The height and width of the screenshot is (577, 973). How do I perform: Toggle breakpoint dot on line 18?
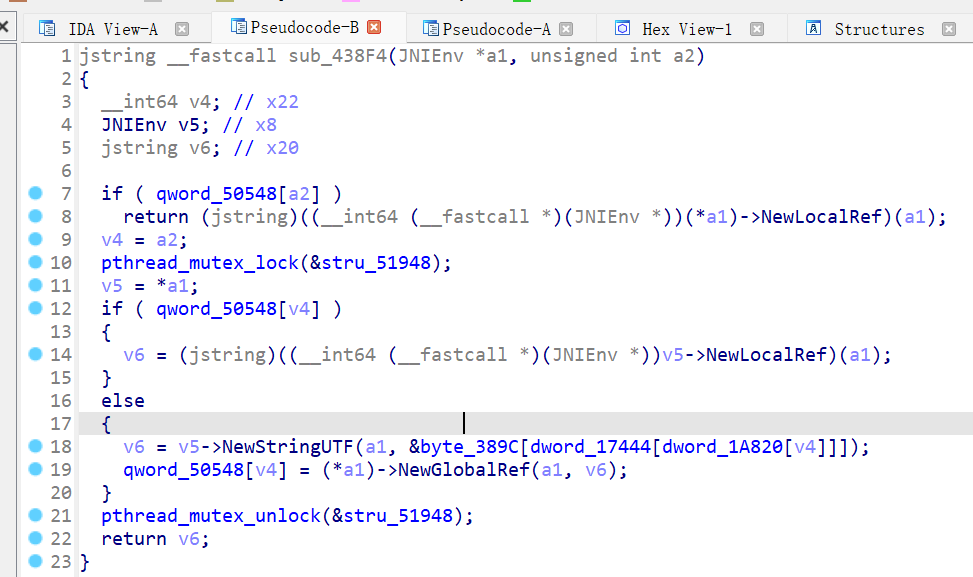35,446
